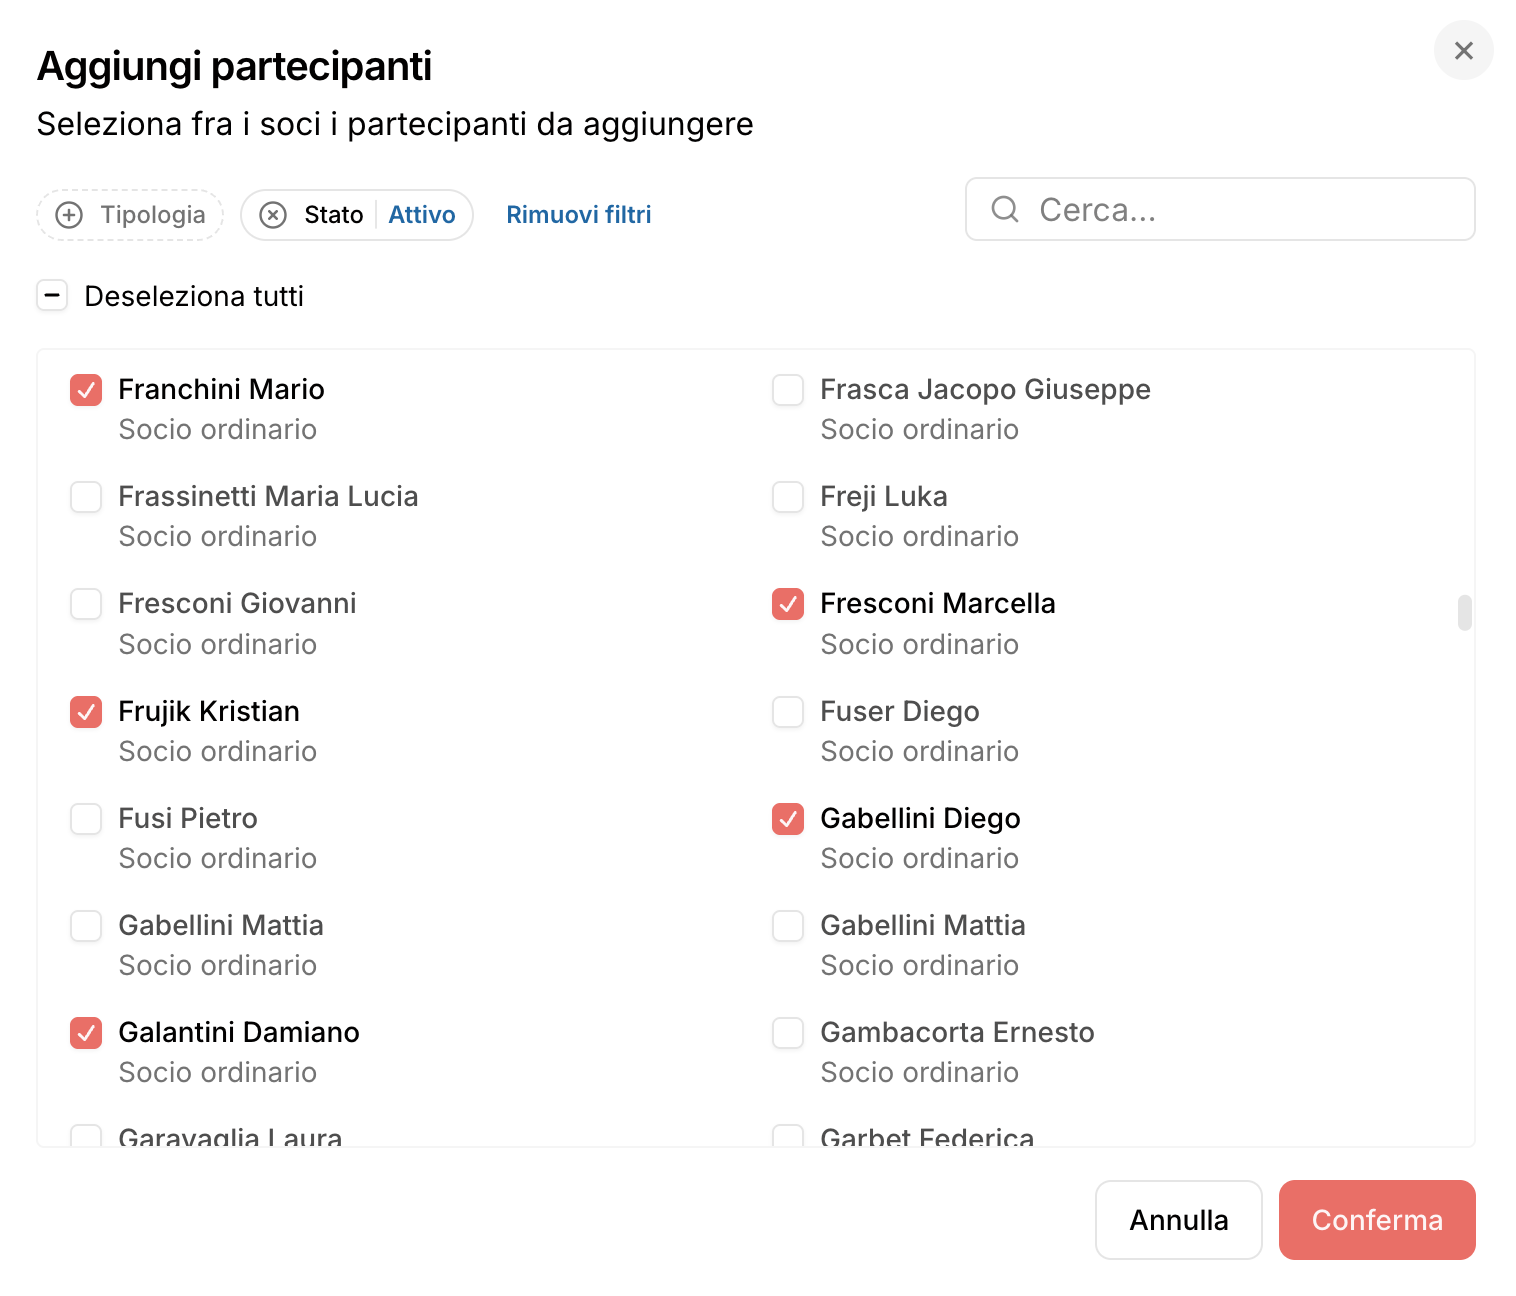Change the Attivo status value

422,215
